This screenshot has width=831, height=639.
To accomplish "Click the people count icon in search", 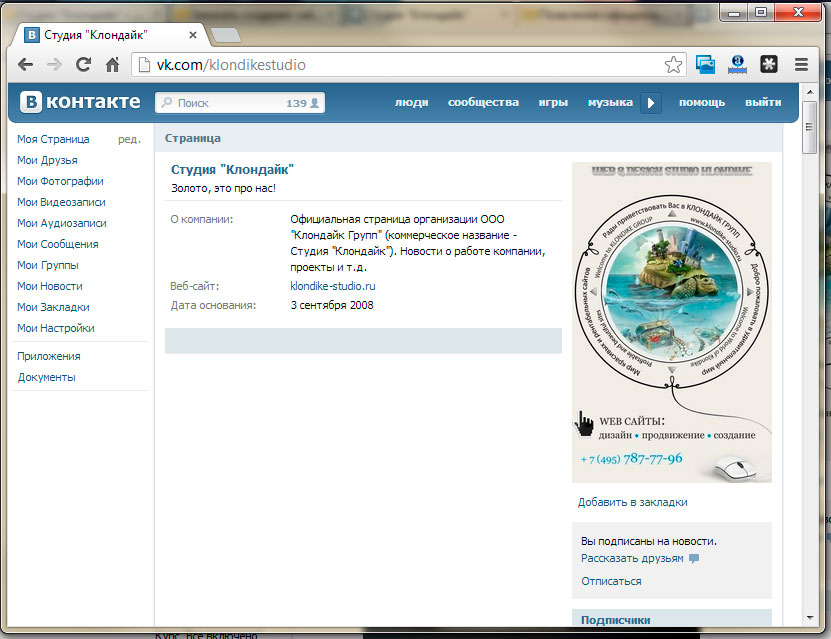I will point(314,103).
